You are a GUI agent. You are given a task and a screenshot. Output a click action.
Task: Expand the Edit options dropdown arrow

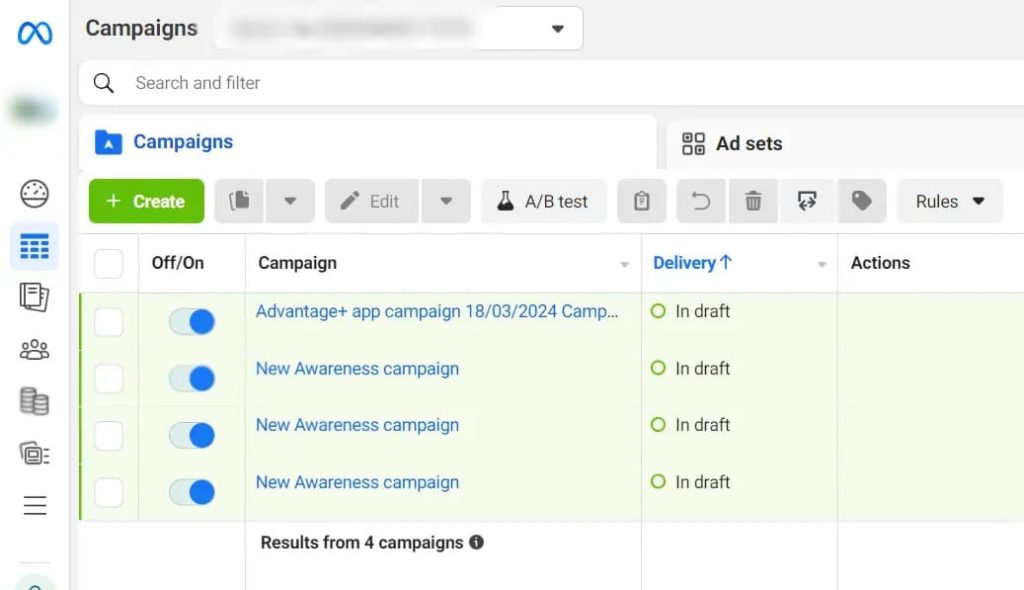tap(446, 201)
